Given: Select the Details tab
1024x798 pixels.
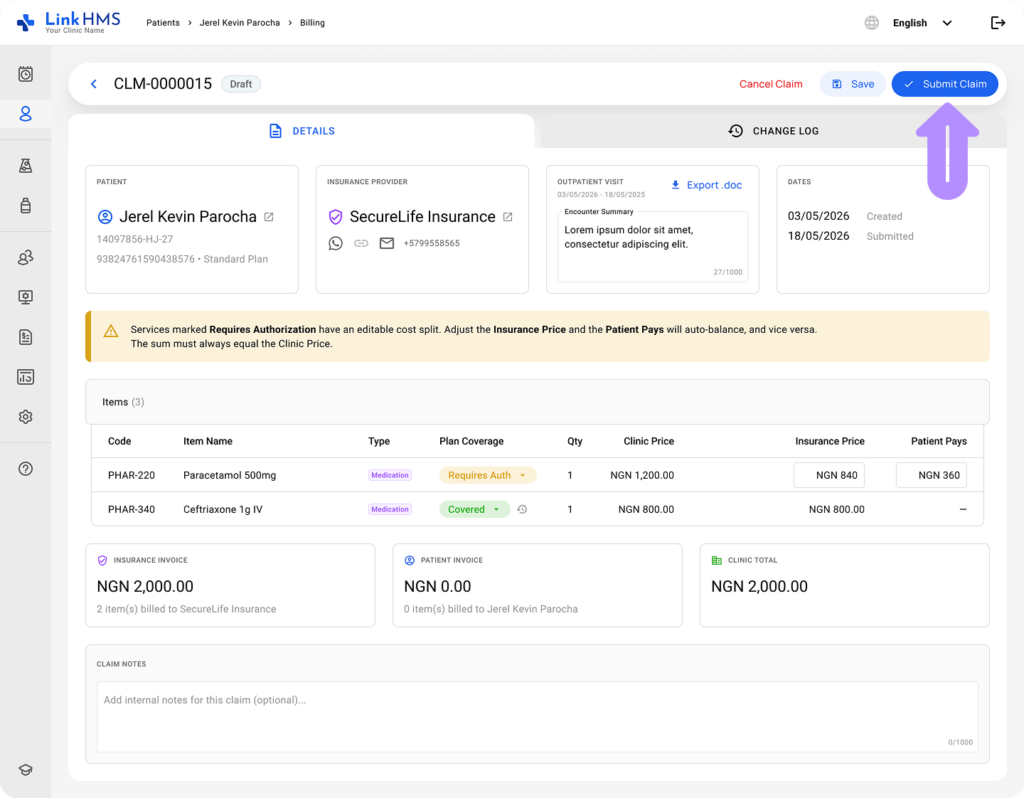Looking at the screenshot, I should coord(302,131).
